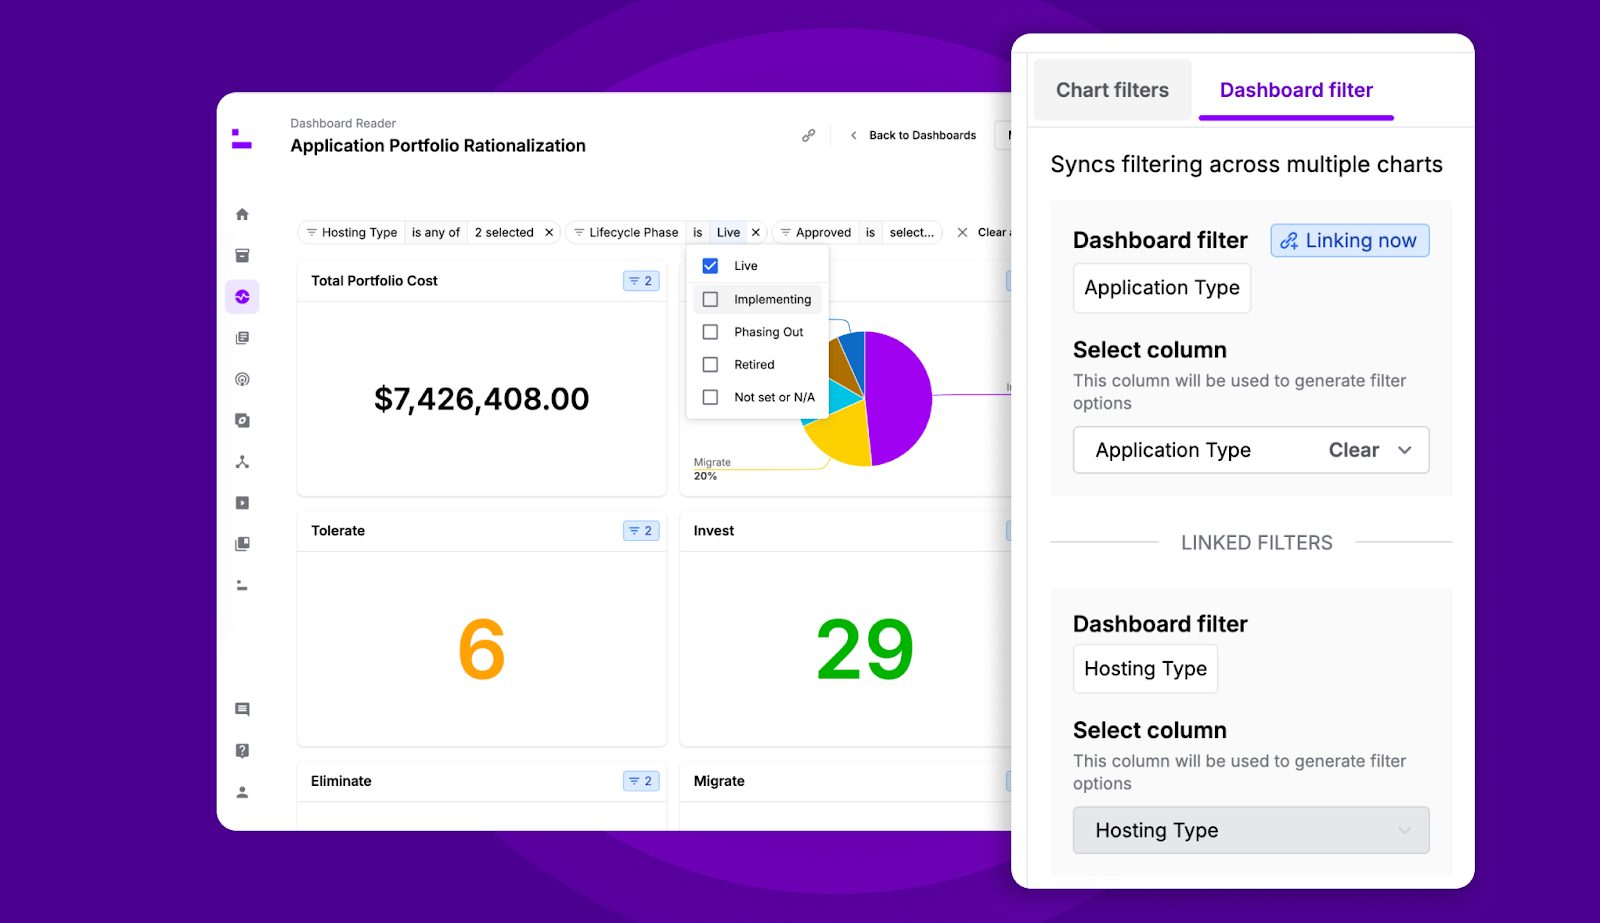Enable the Phasing Out checkbox
Viewport: 1600px width, 923px height.
[x=710, y=331]
